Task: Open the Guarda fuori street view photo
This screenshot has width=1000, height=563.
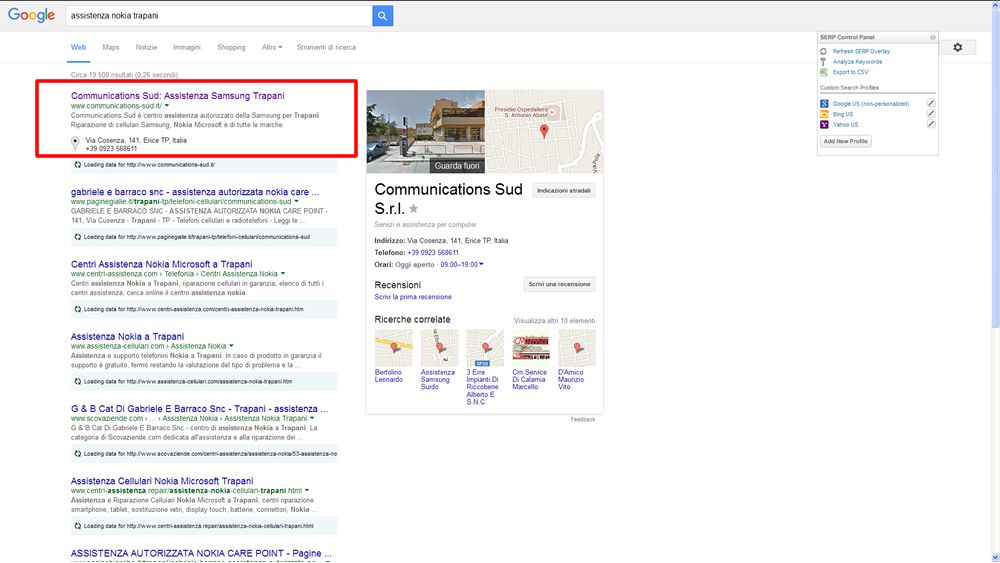Action: click(x=425, y=131)
